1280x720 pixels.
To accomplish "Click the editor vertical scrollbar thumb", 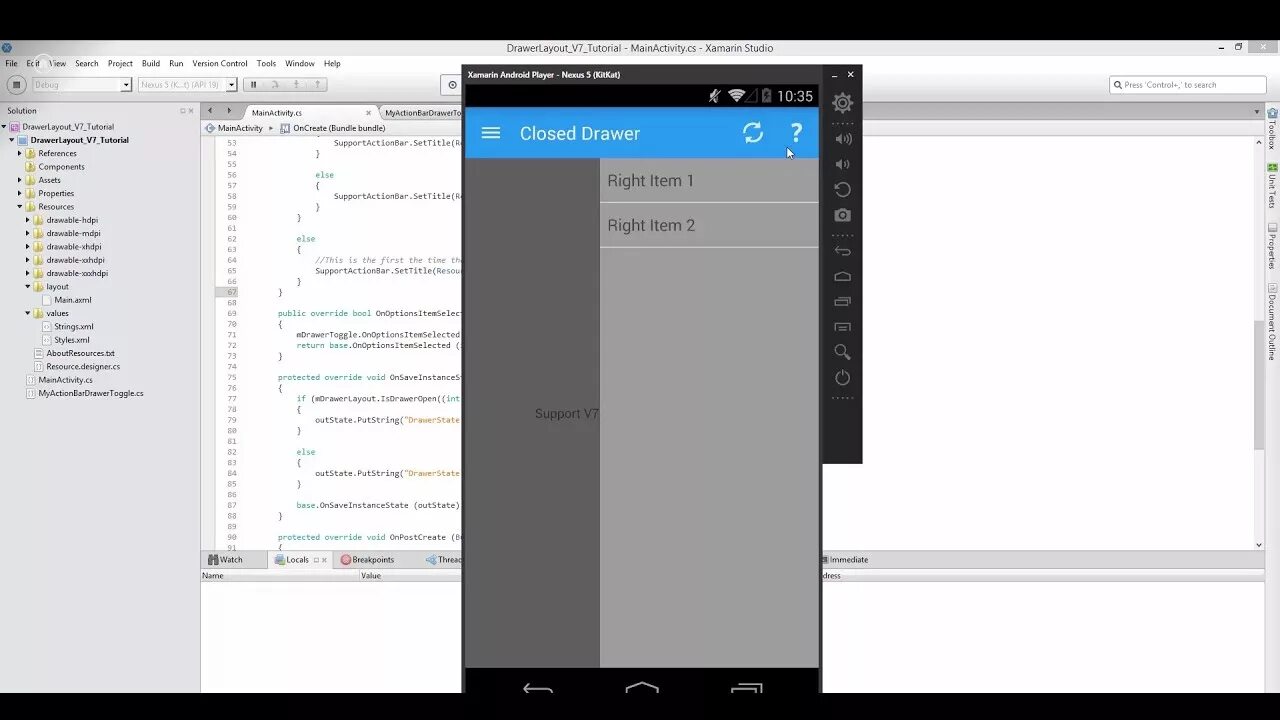I will click(x=1259, y=385).
